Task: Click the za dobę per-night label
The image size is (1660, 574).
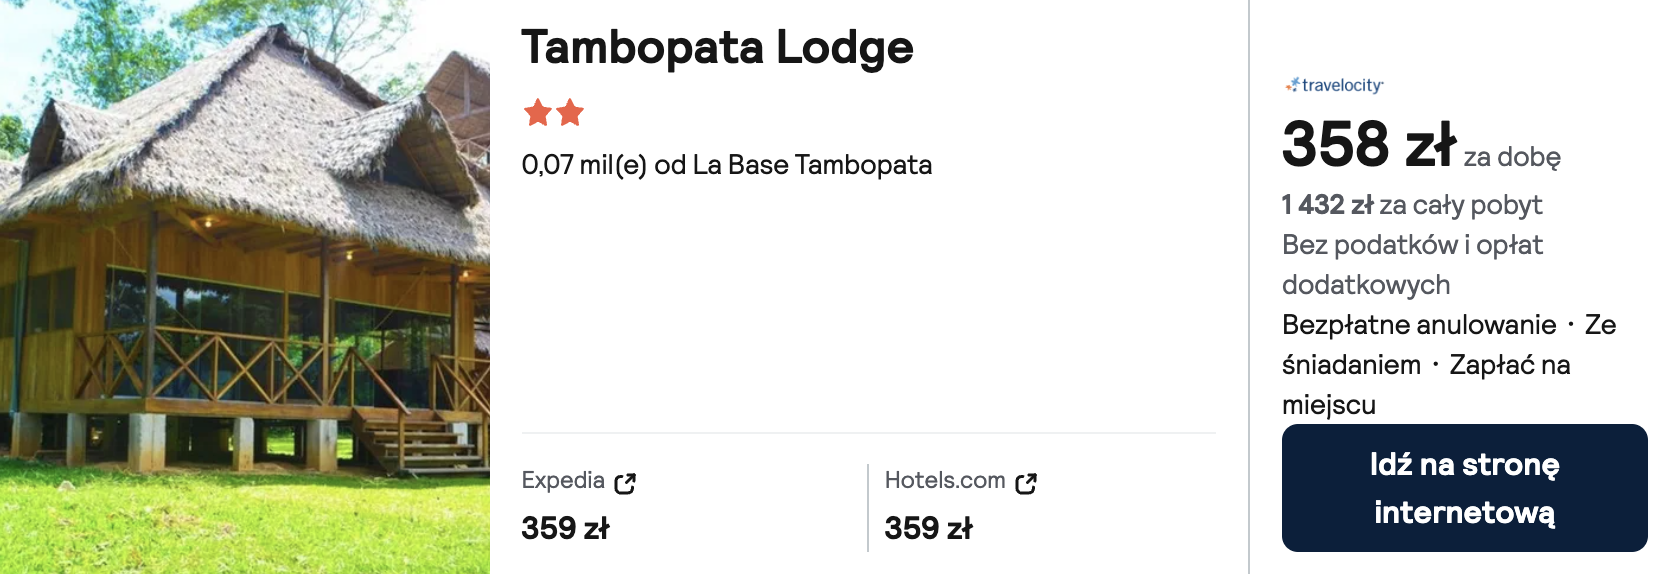Action: (1512, 157)
